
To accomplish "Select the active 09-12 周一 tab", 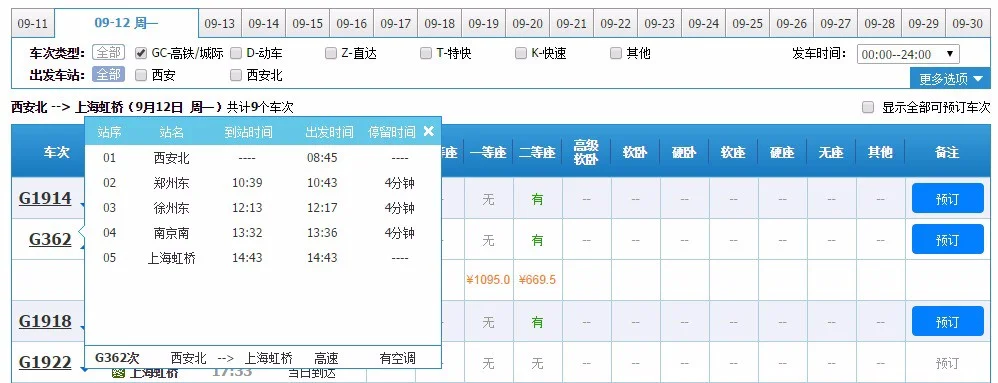I will [126, 24].
